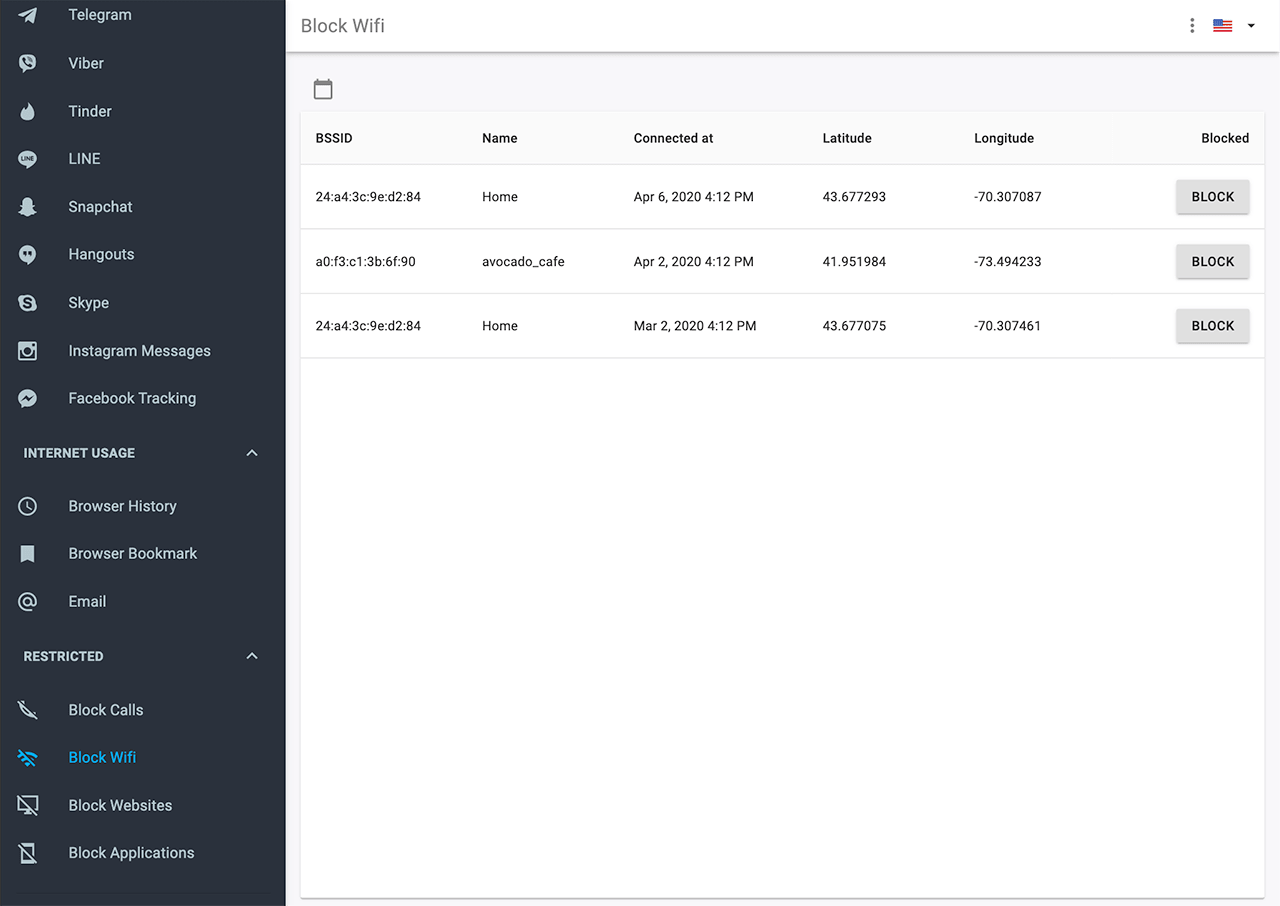Collapse the Internet Usage section
The height and width of the screenshot is (906, 1280).
pyautogui.click(x=252, y=453)
